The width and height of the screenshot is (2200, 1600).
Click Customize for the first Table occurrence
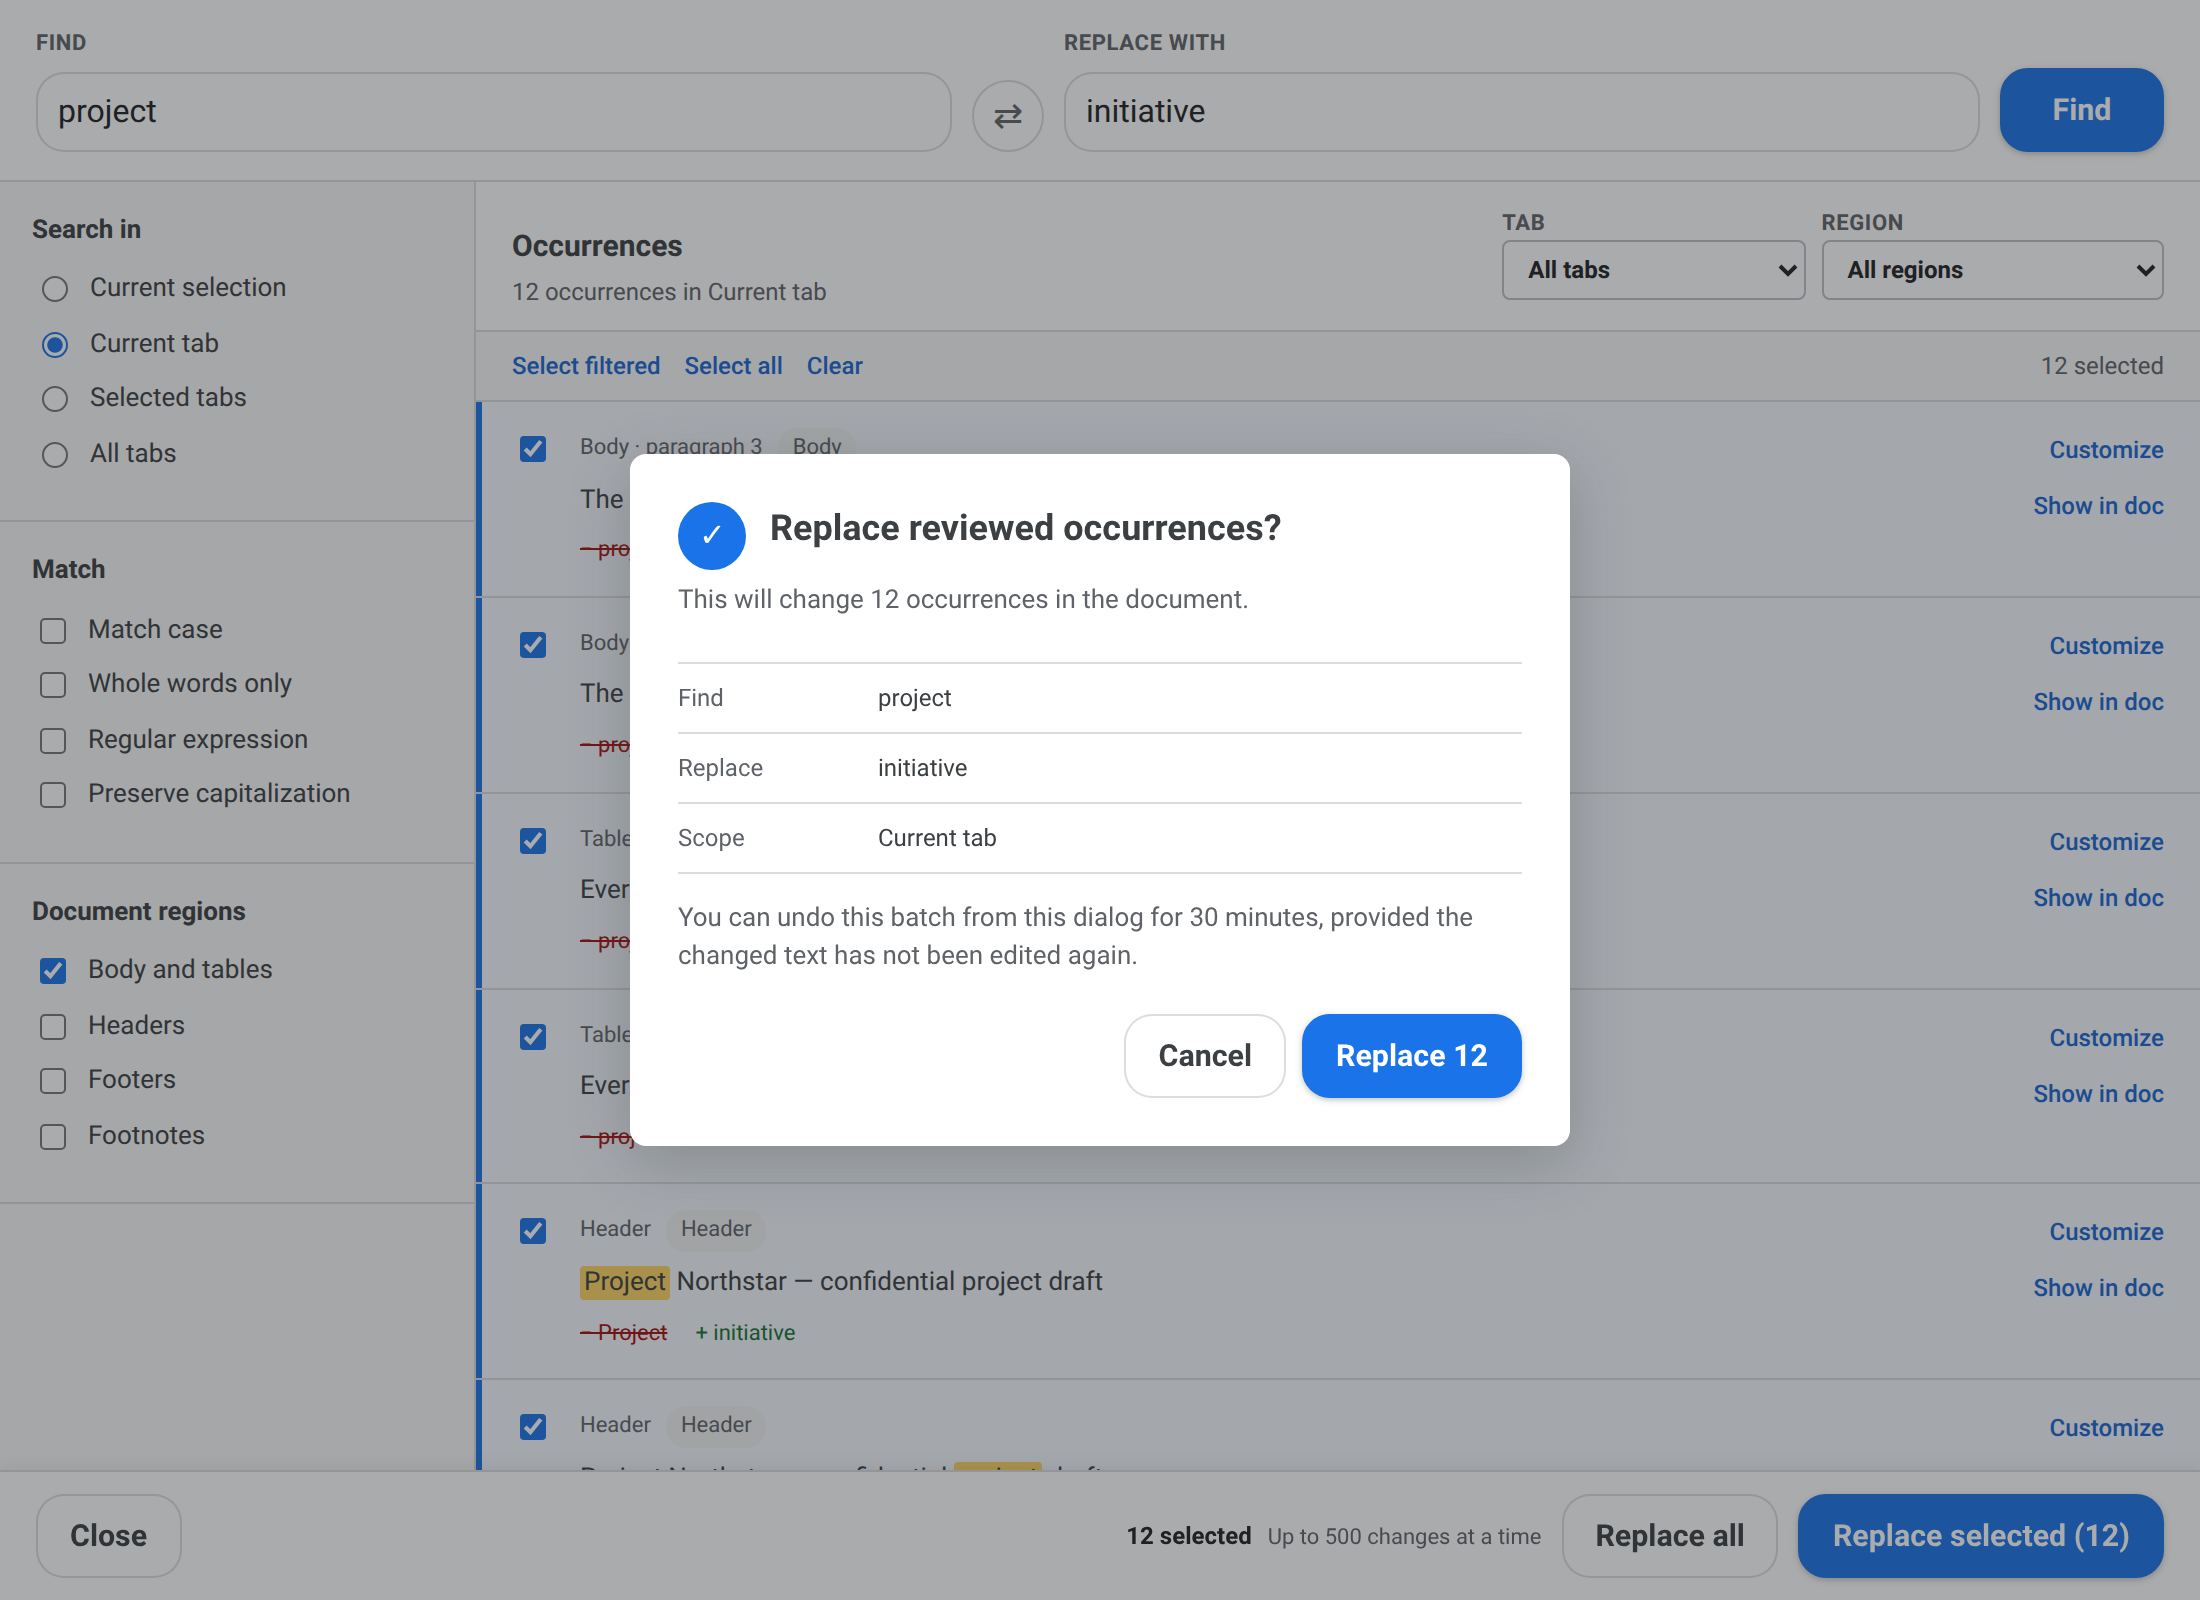2106,842
